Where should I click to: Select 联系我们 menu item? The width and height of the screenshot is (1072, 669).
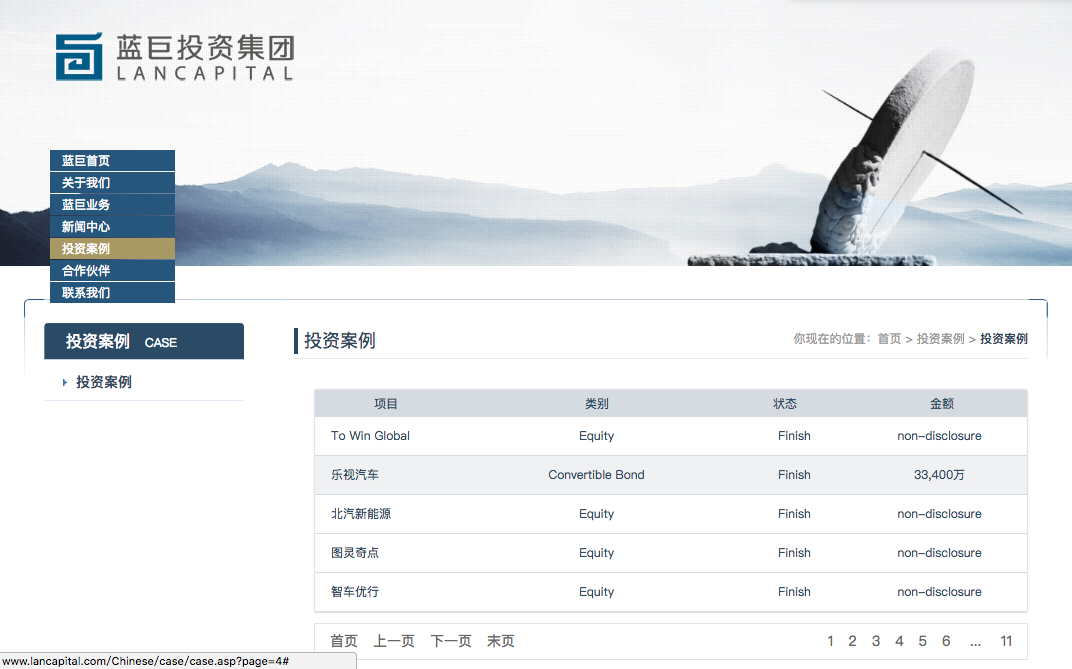(86, 293)
